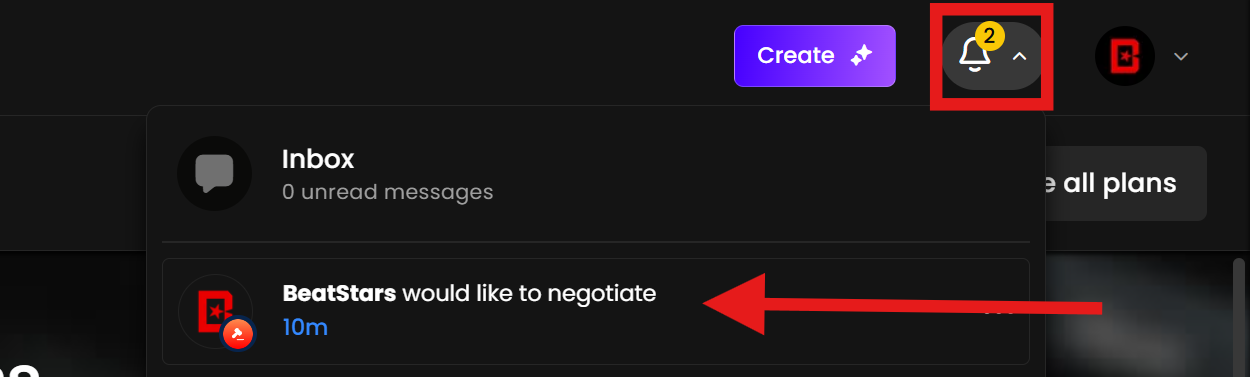
Task: Click the vertical scrollbar on right
Action: pyautogui.click(x=1240, y=316)
